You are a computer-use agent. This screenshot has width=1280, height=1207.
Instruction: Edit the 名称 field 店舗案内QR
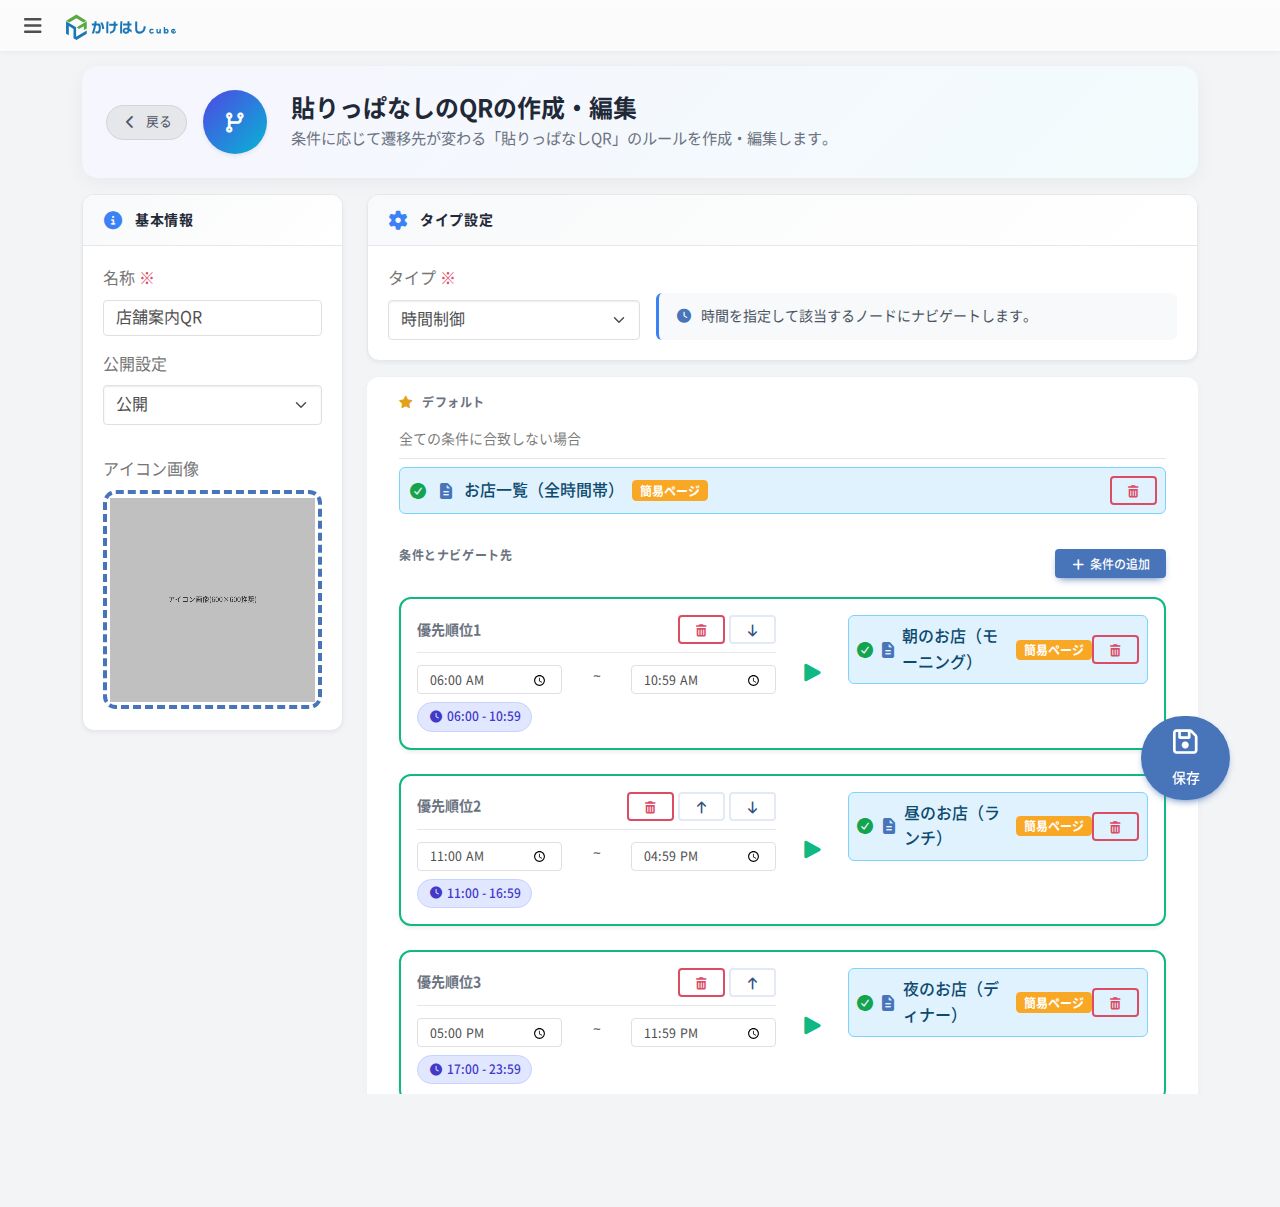point(212,318)
